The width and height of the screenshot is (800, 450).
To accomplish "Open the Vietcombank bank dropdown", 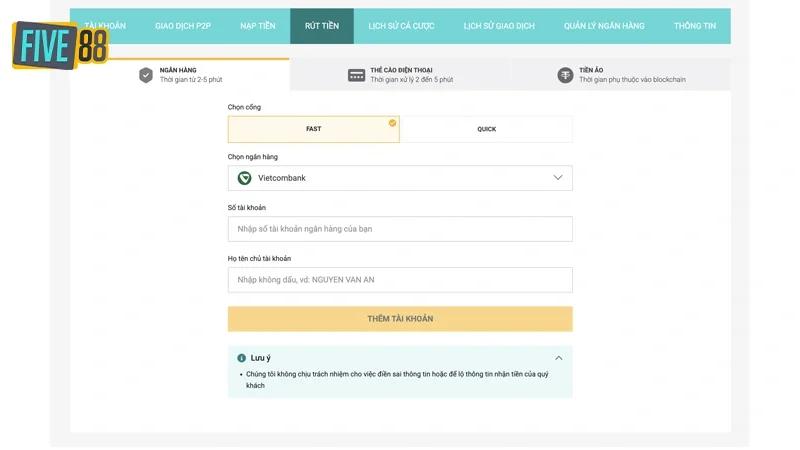I will 400,178.
